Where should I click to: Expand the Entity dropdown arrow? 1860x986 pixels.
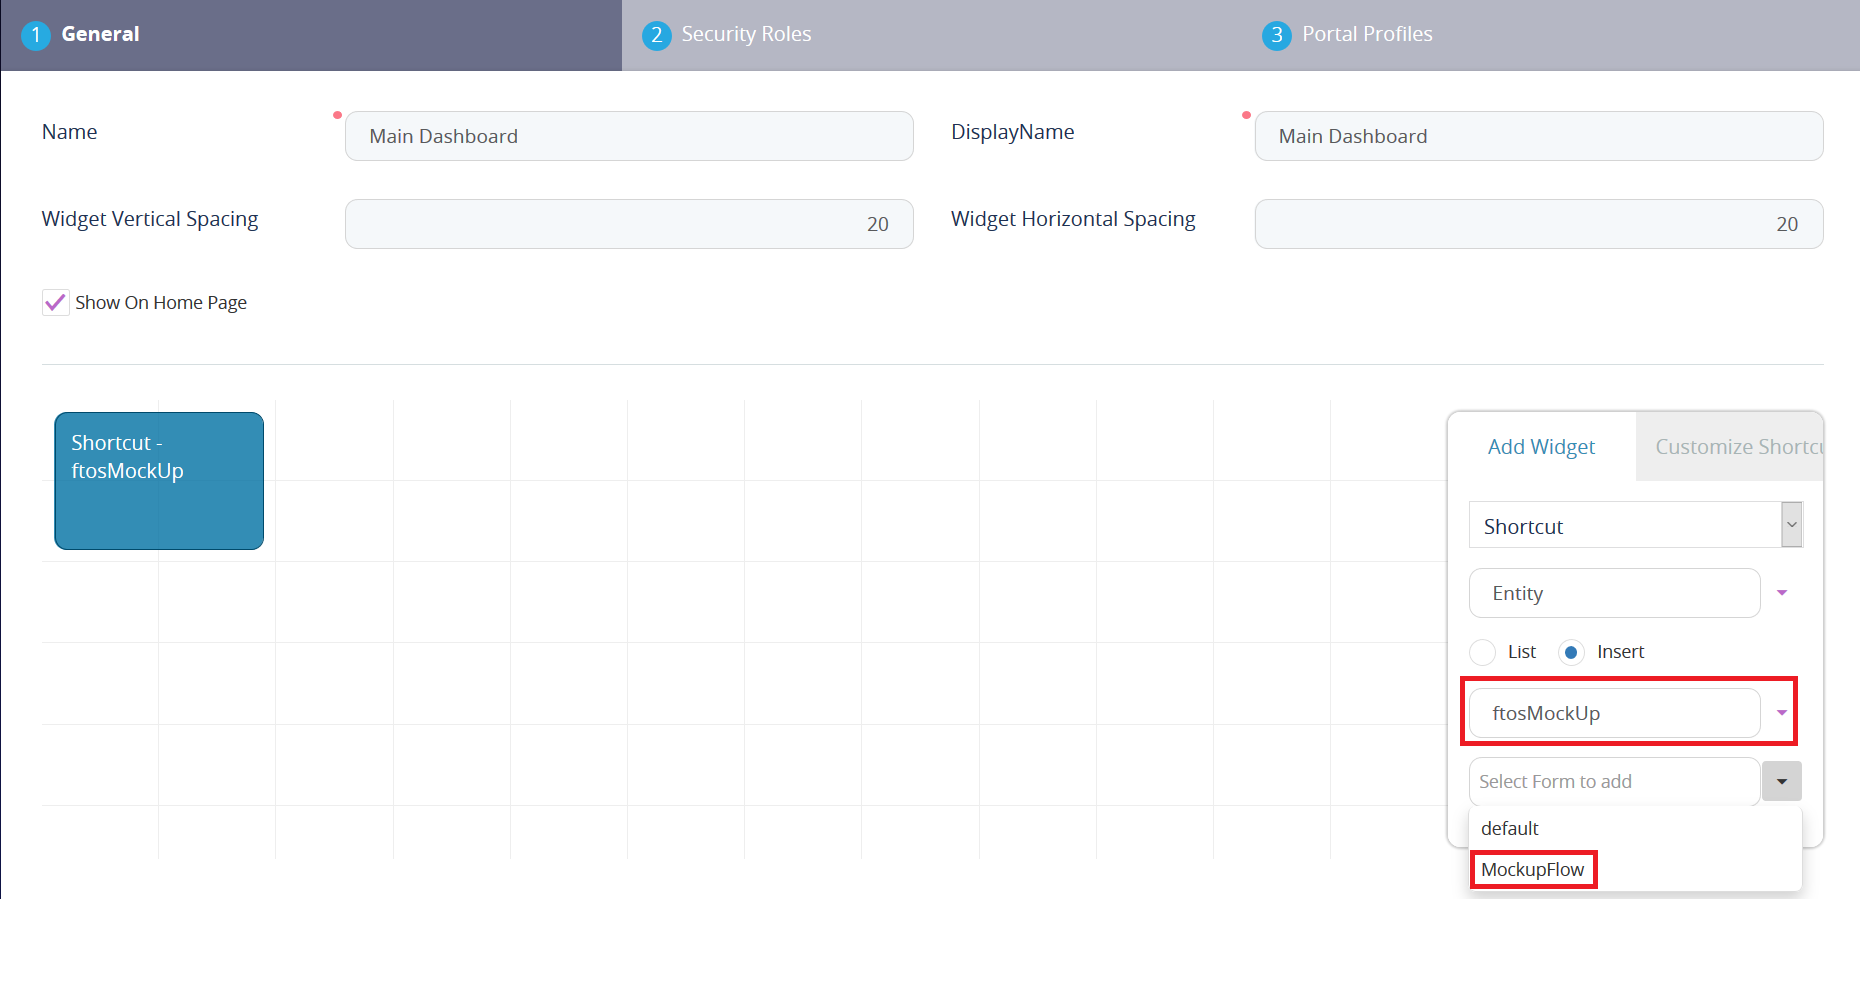[1781, 592]
